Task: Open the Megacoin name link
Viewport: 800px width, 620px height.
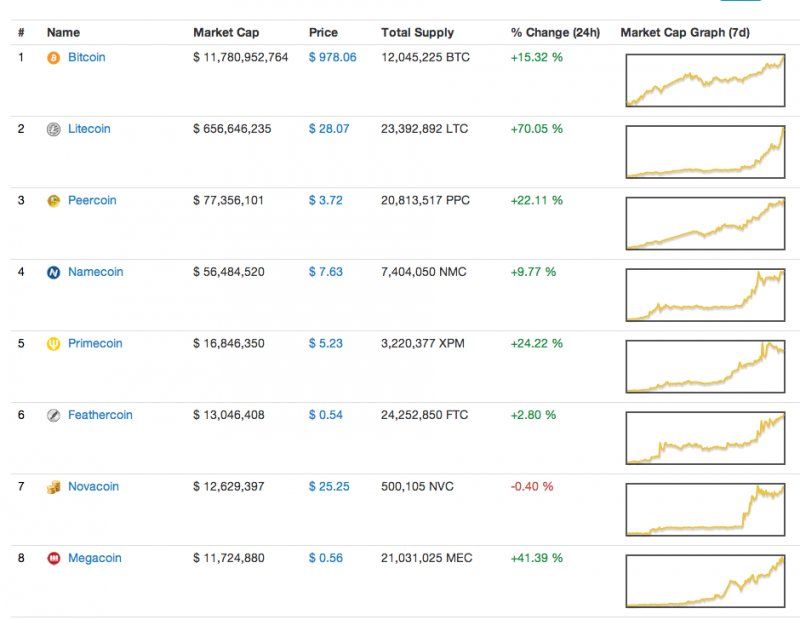Action: (x=95, y=558)
